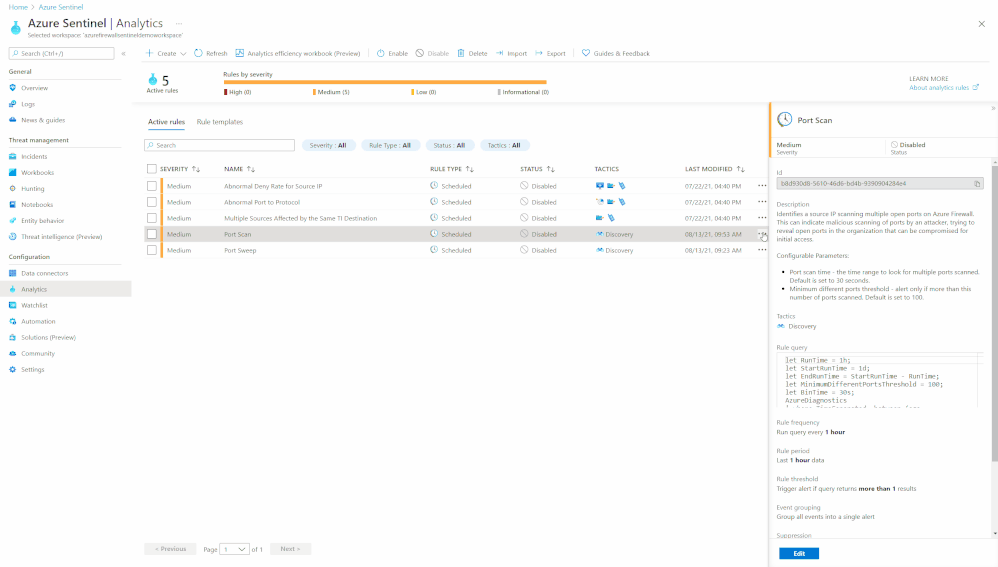Open Hunting section

(32, 188)
